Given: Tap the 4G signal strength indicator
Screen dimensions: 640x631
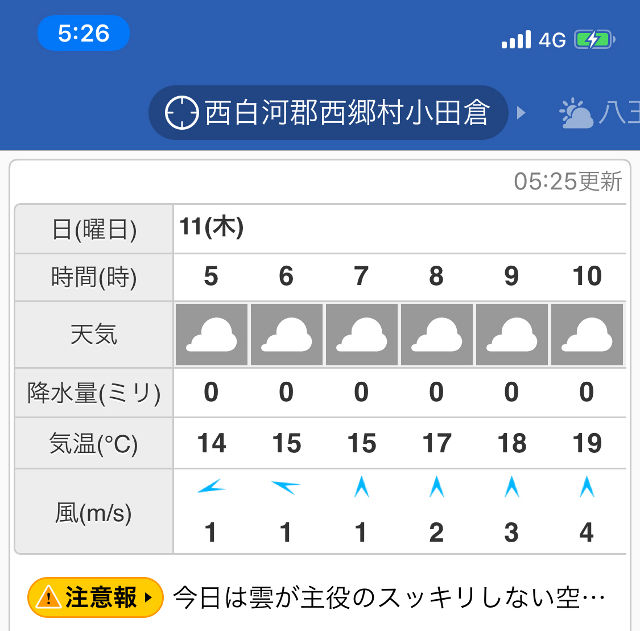Looking at the screenshot, I should tap(534, 40).
